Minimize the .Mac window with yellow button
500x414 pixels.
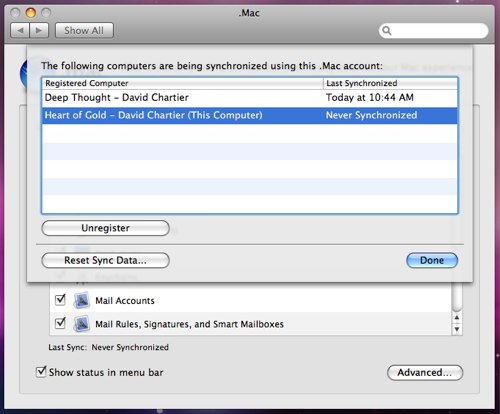pos(31,13)
